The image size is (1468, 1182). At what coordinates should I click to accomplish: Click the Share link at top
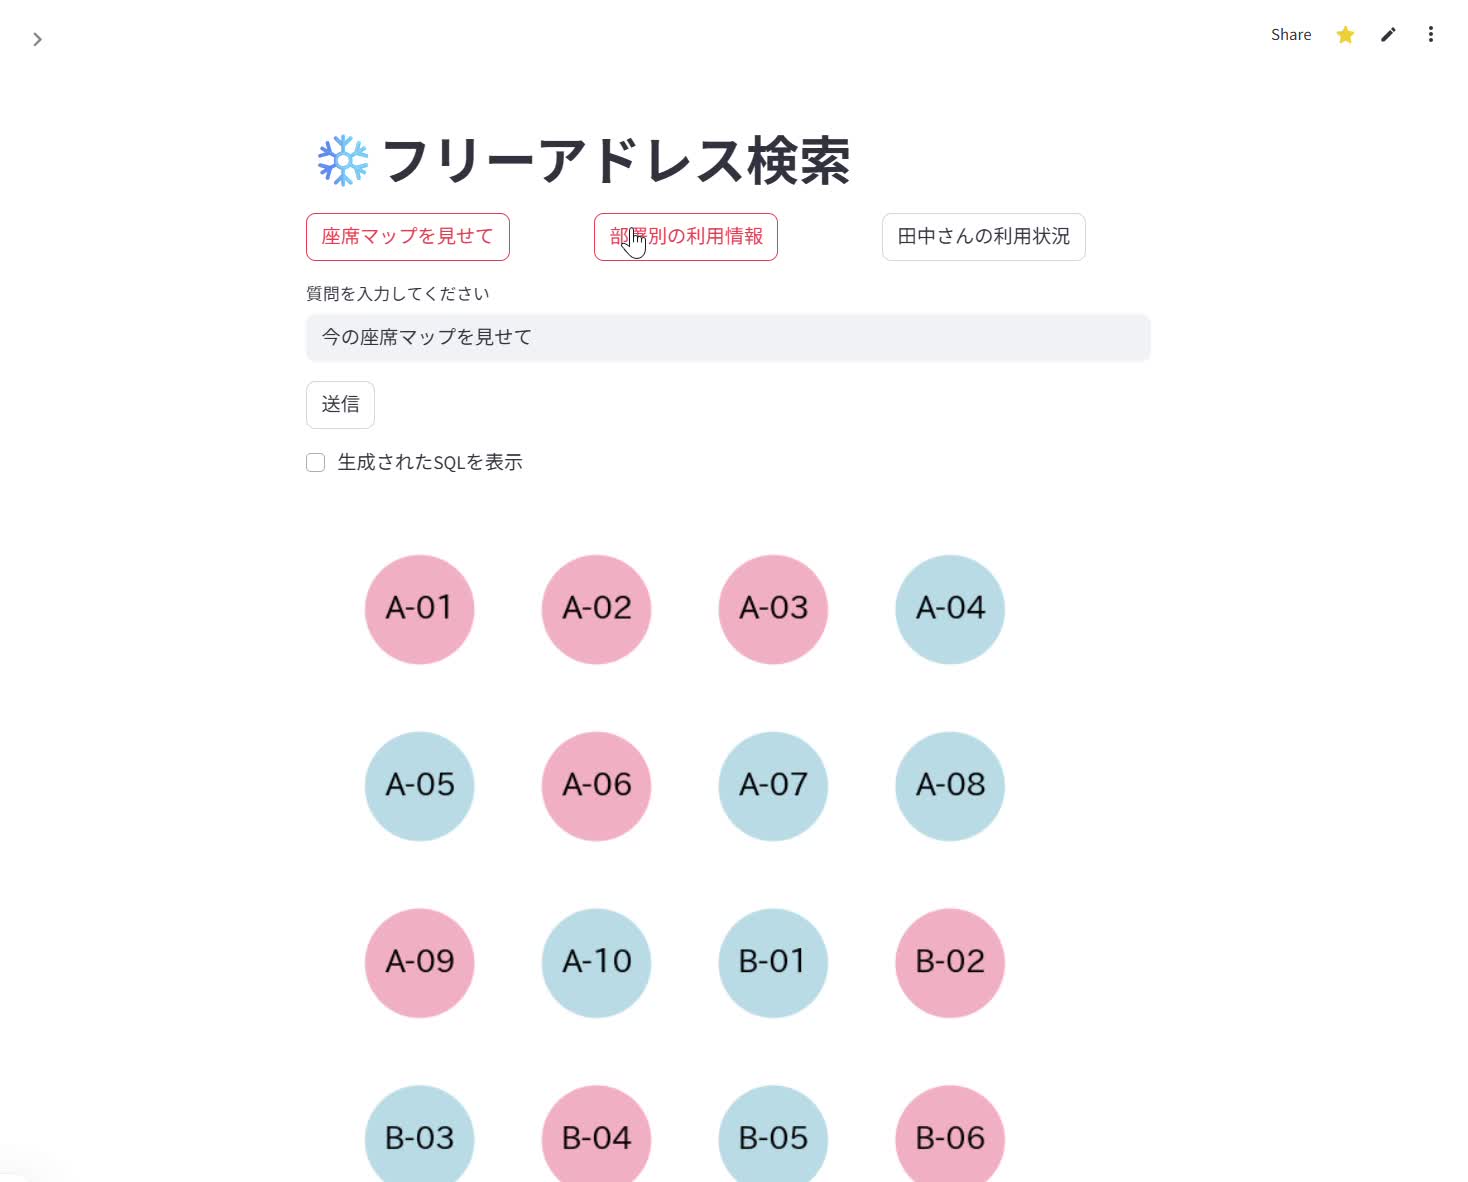[x=1291, y=35]
